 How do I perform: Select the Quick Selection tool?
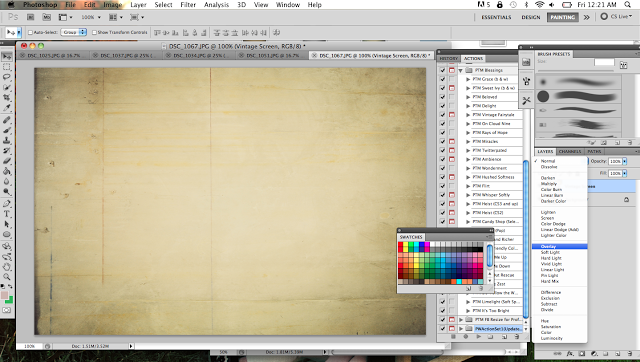(7, 87)
